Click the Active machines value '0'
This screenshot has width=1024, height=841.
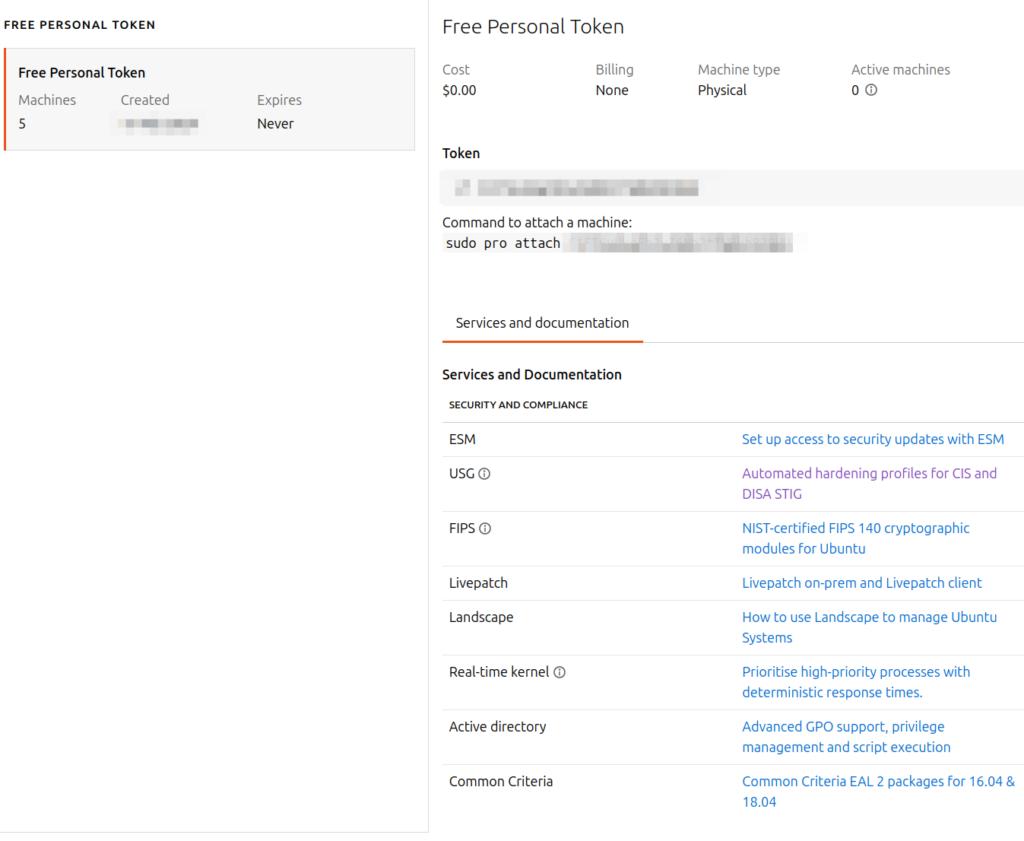point(855,91)
